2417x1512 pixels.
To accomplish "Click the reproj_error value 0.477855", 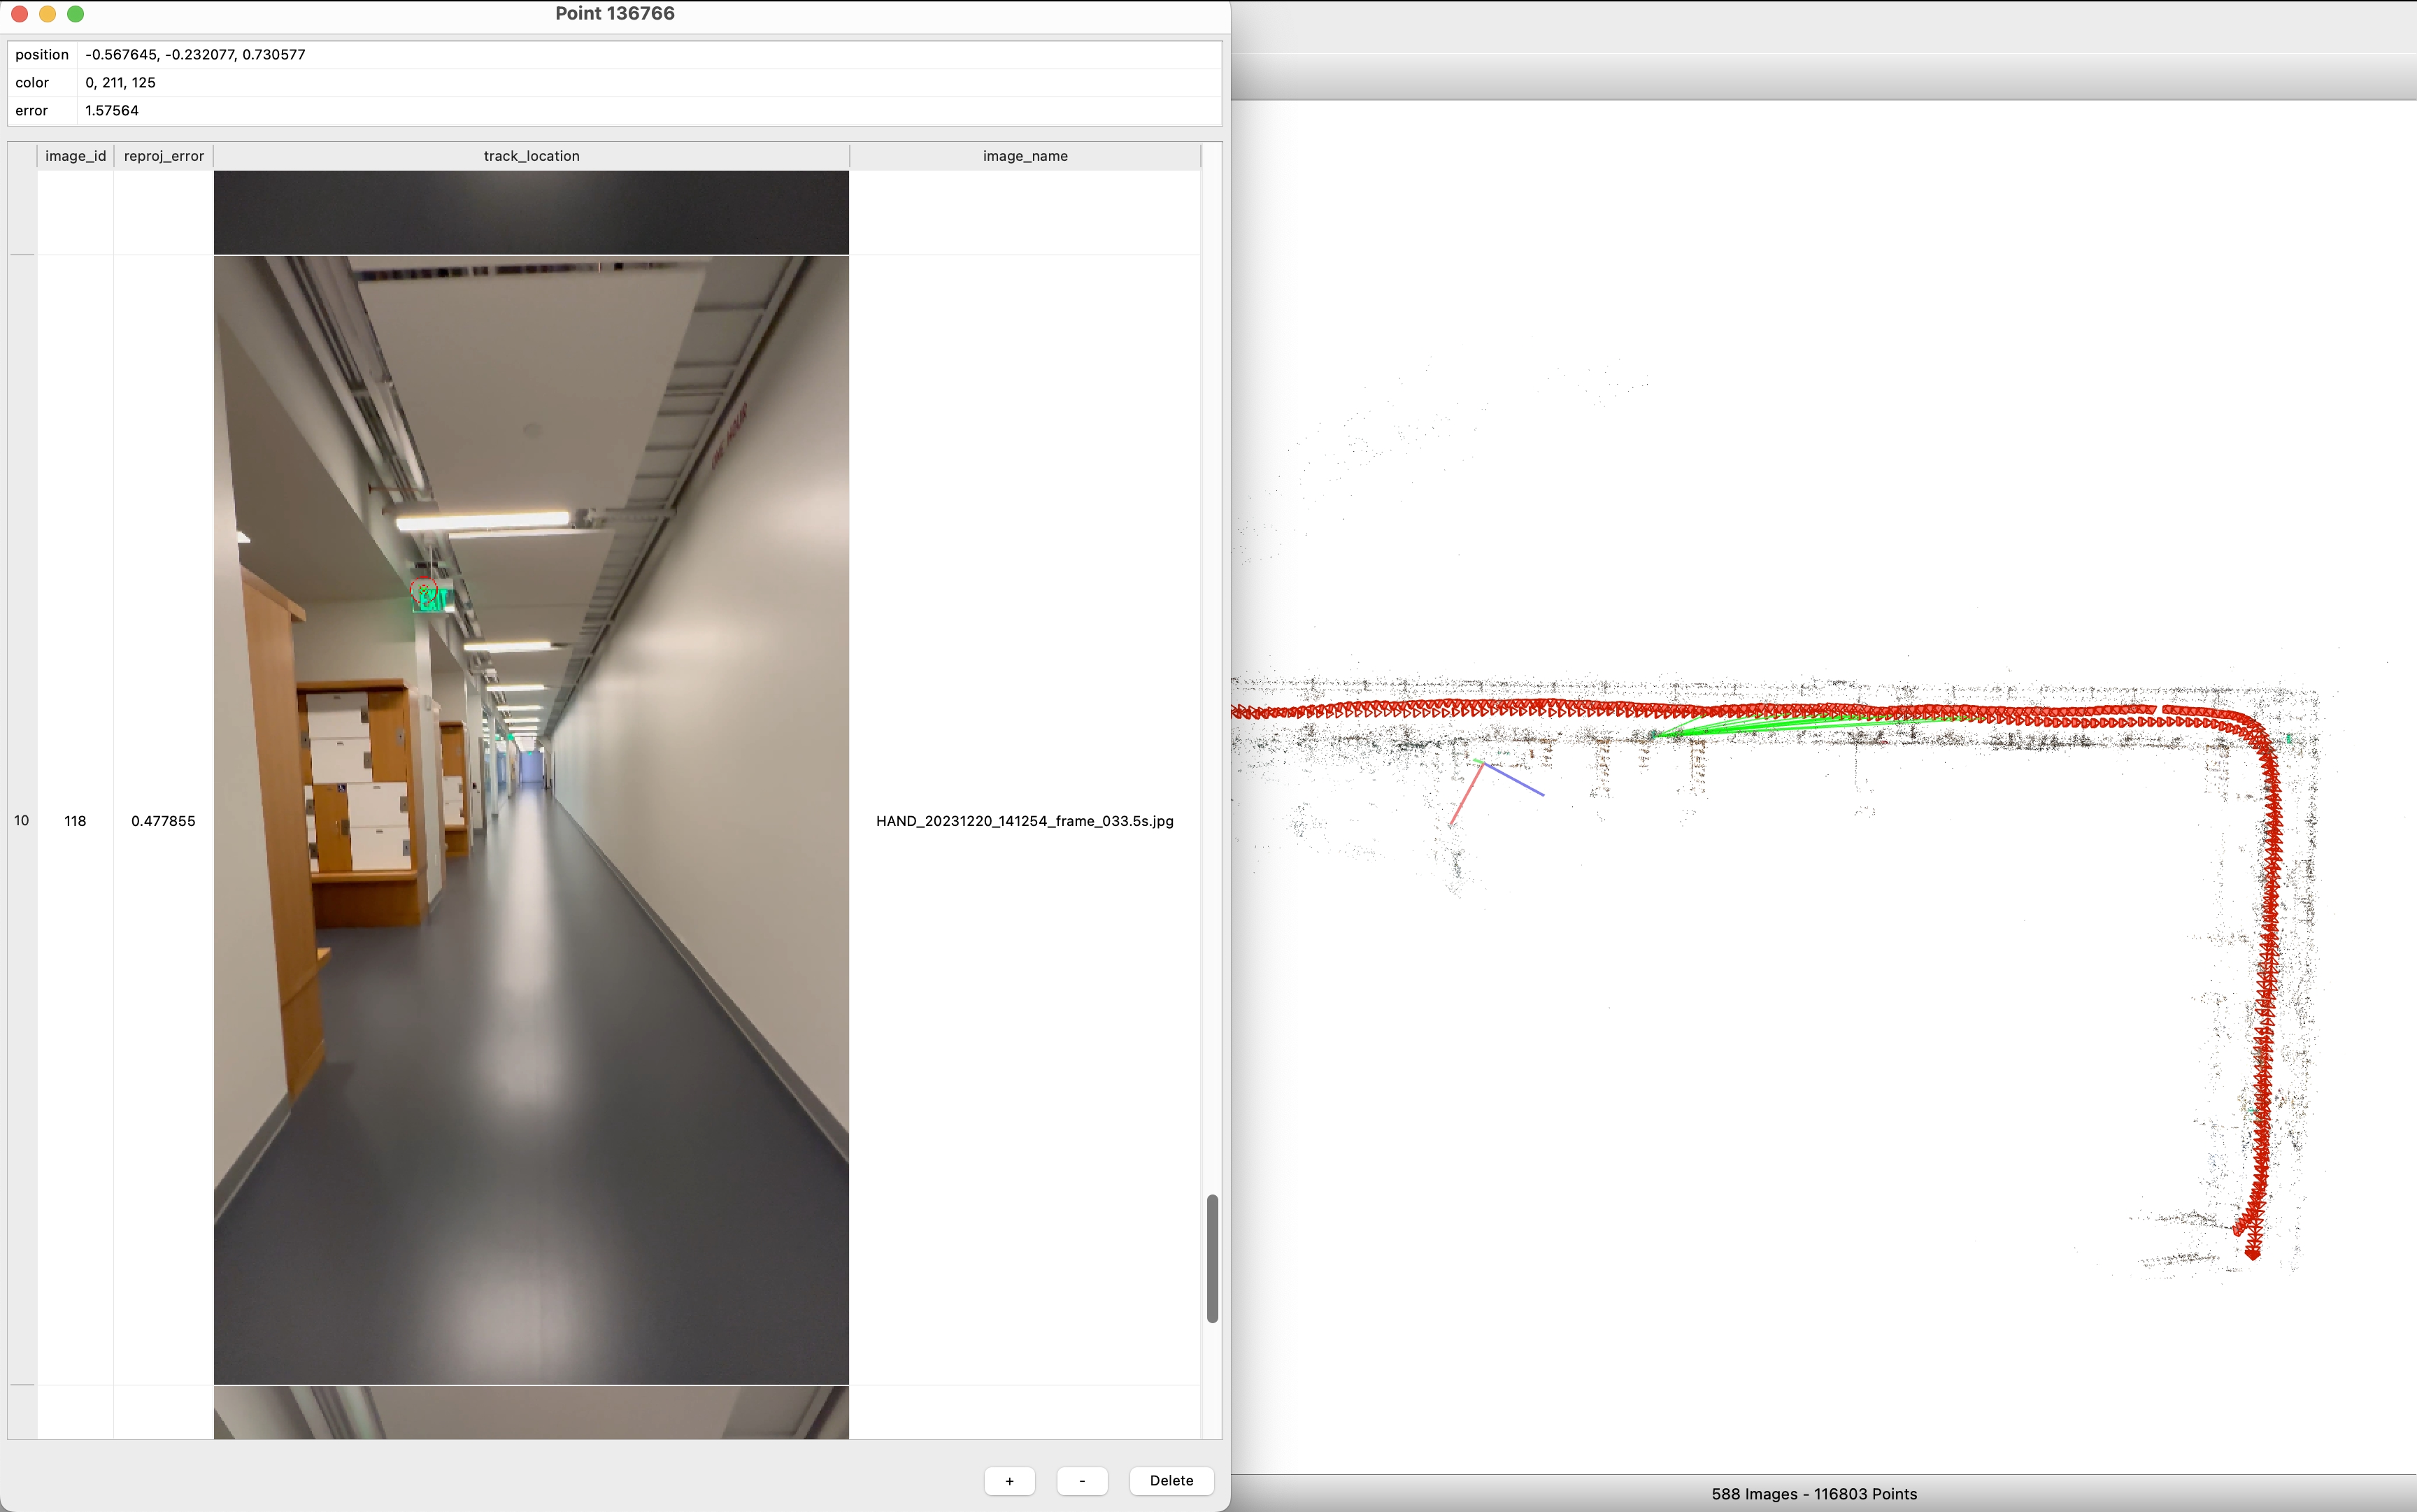I will pos(163,820).
